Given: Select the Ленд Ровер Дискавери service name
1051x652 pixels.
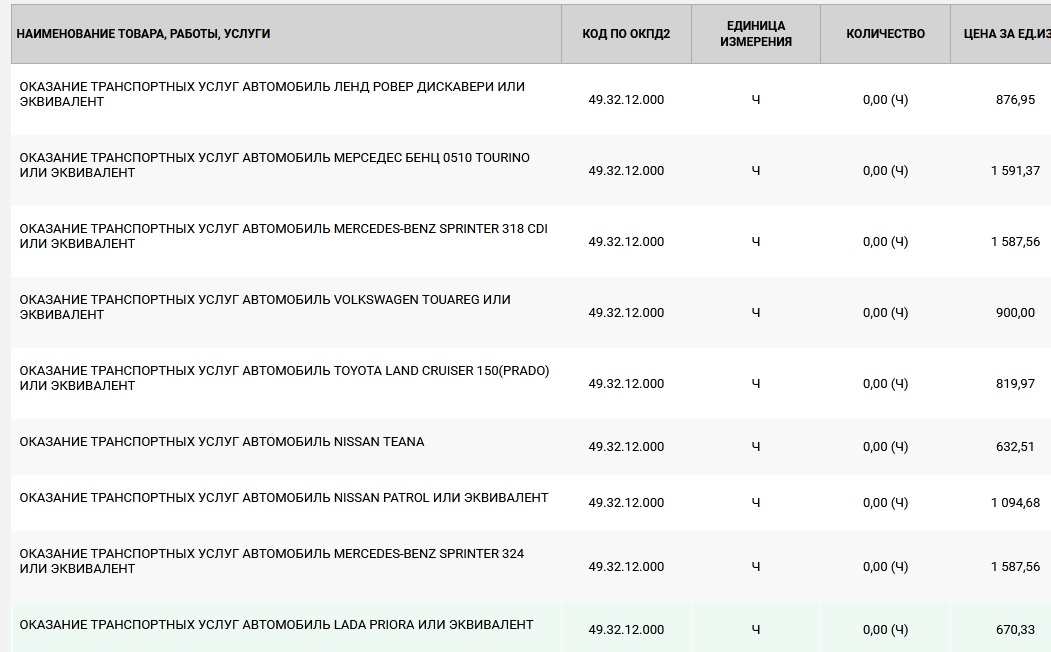Looking at the screenshot, I should tap(272, 94).
